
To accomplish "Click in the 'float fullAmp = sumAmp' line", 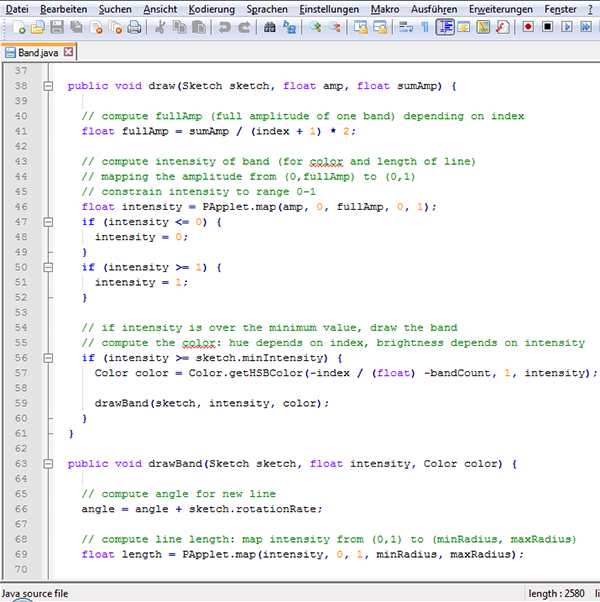I will point(219,131).
